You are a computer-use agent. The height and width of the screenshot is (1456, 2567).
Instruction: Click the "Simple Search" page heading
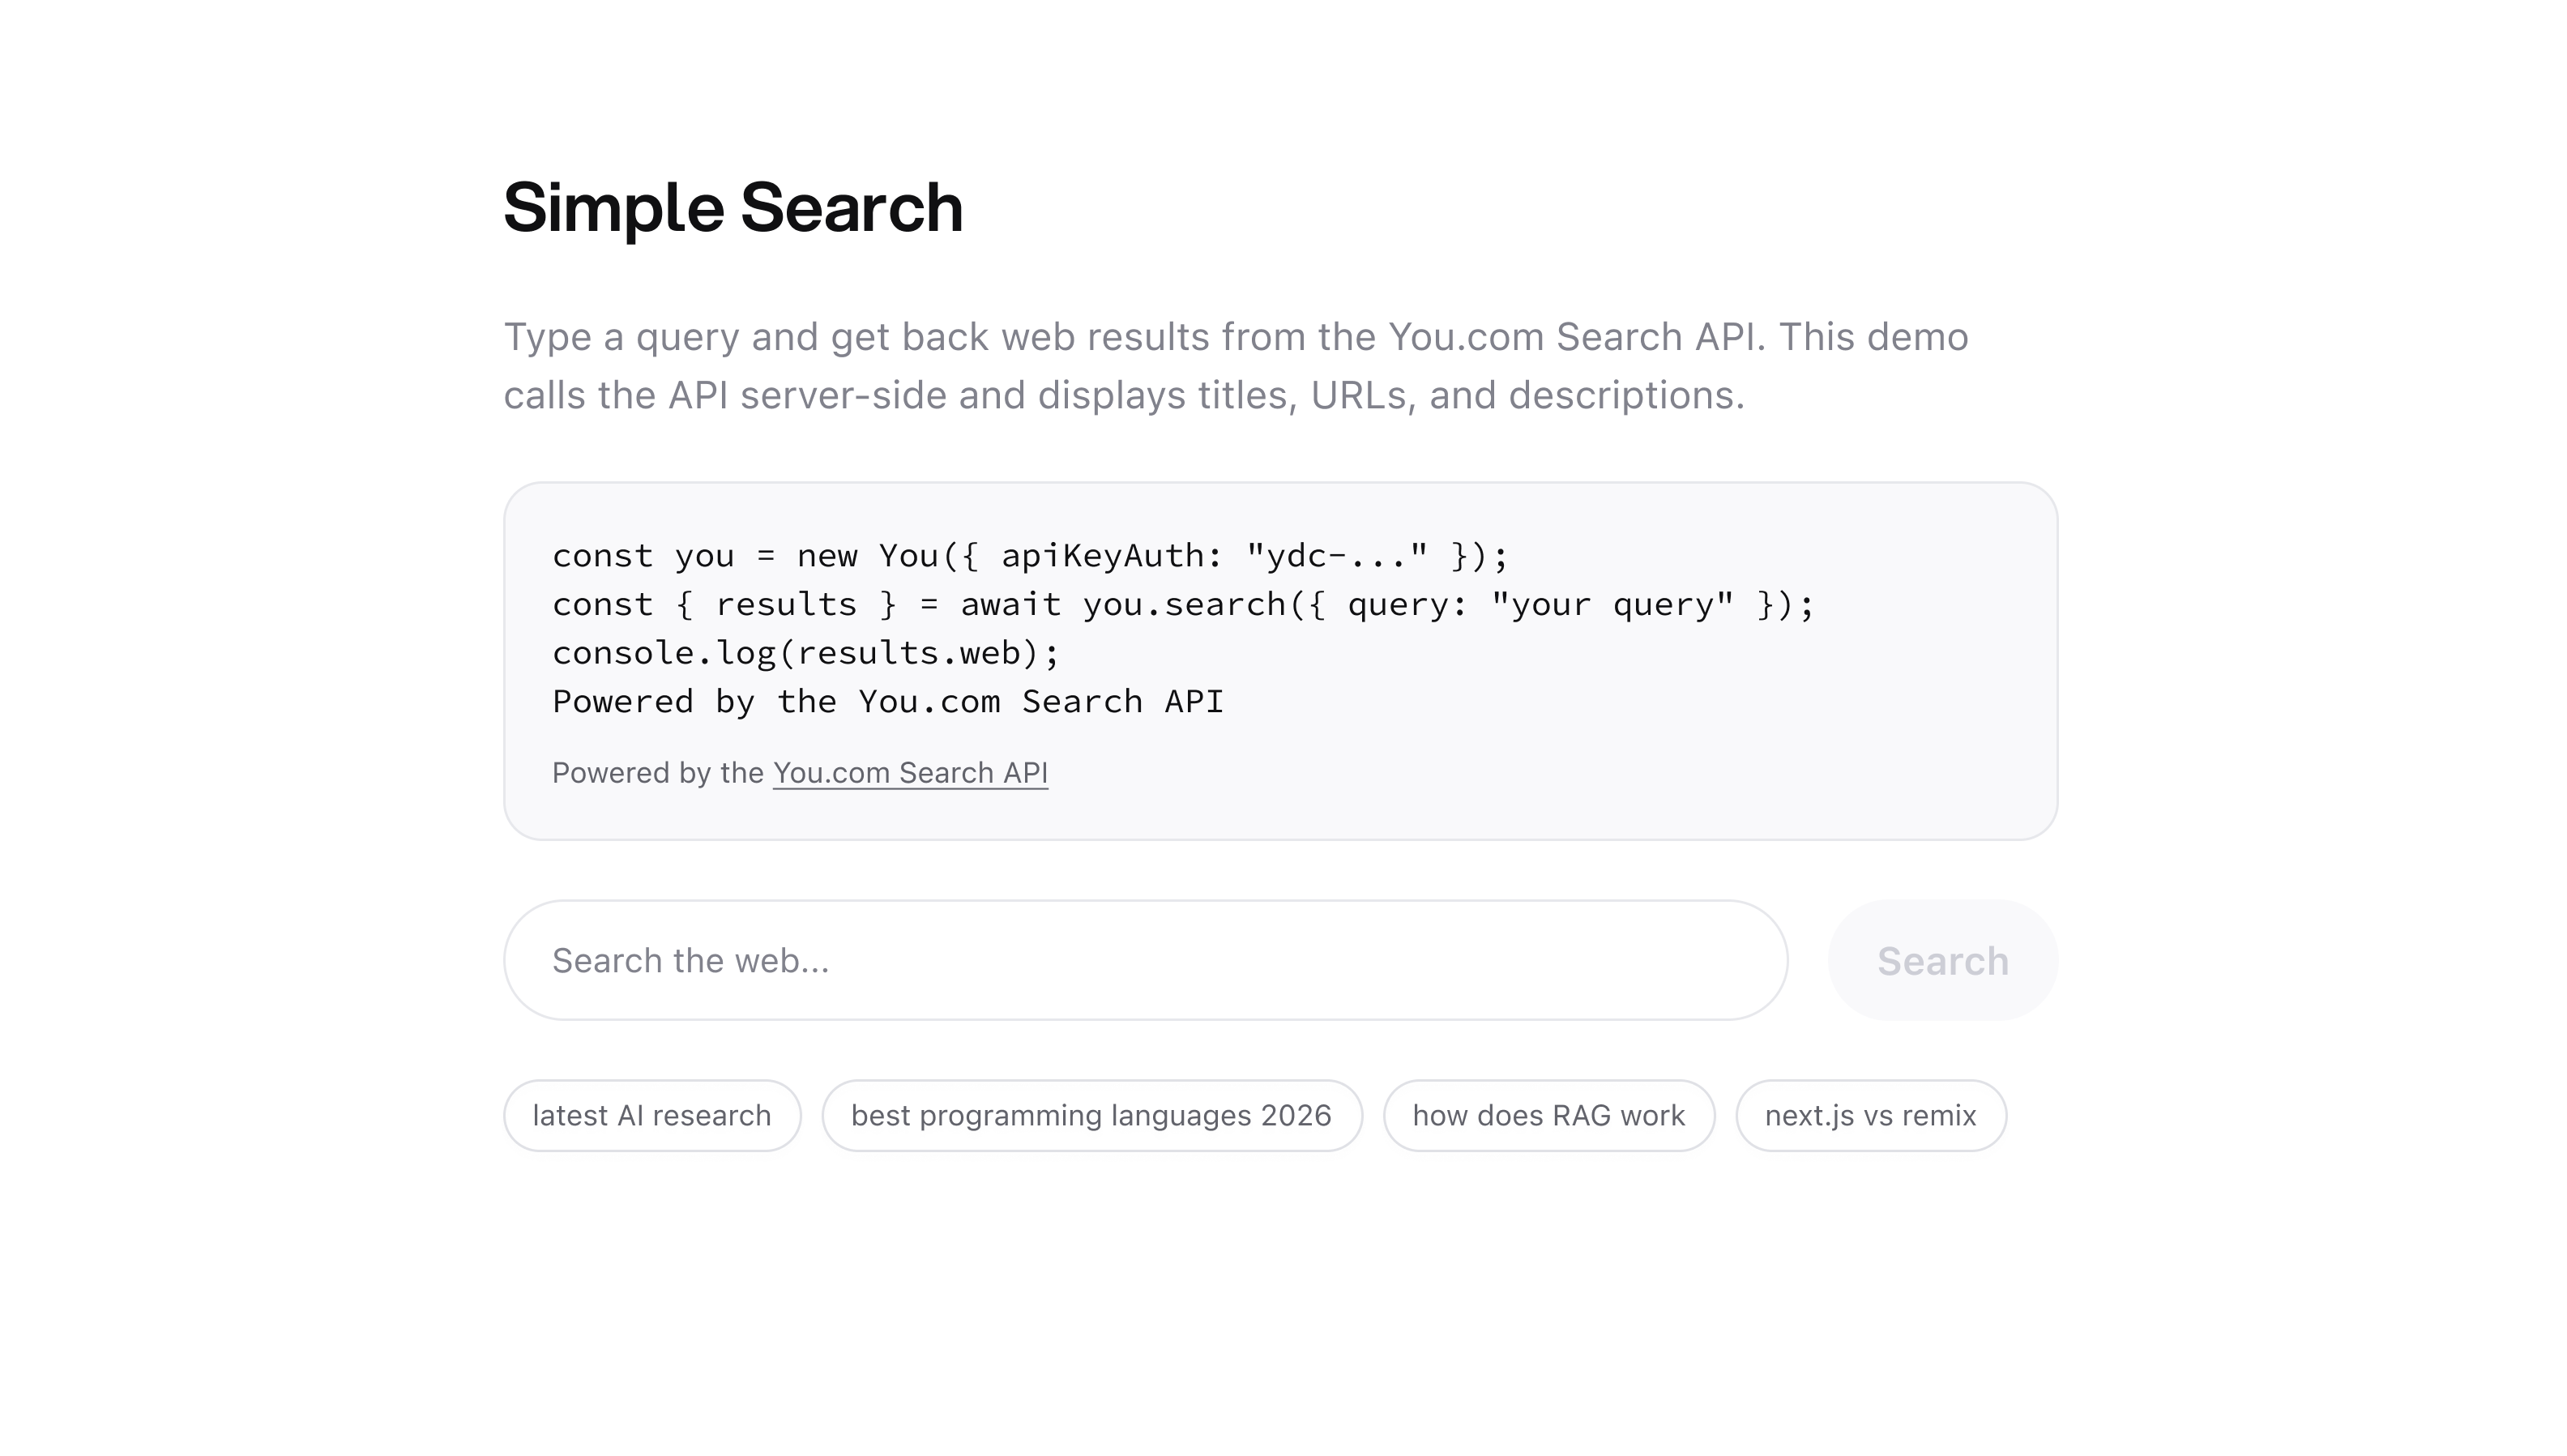pyautogui.click(x=733, y=208)
